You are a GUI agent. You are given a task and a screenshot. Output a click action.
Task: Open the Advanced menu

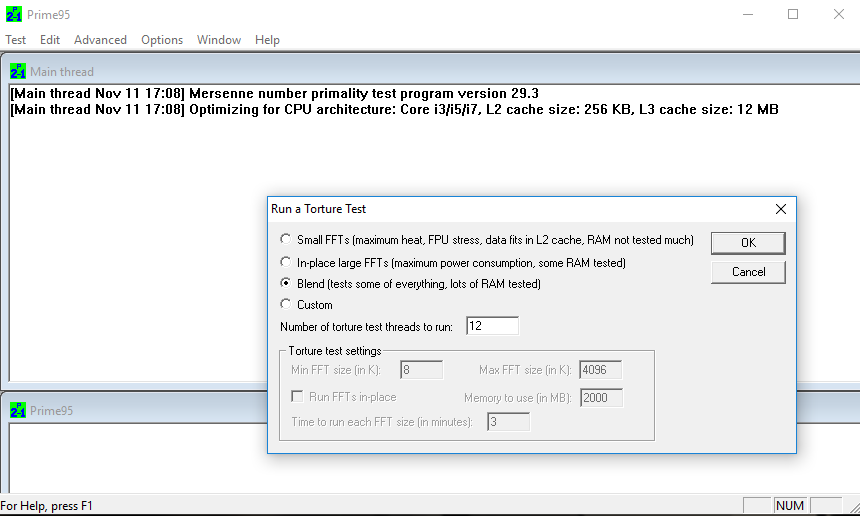click(x=100, y=40)
